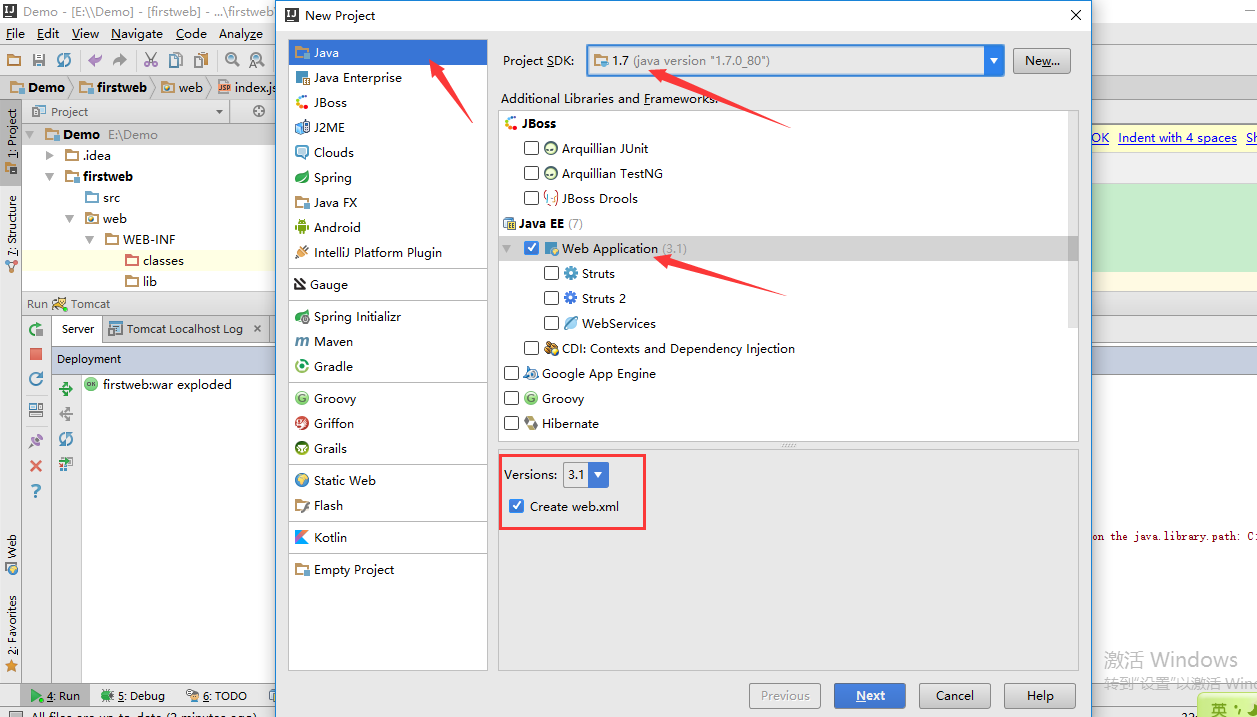
Task: Click the pin tab icon in Run panel
Action: point(36,440)
